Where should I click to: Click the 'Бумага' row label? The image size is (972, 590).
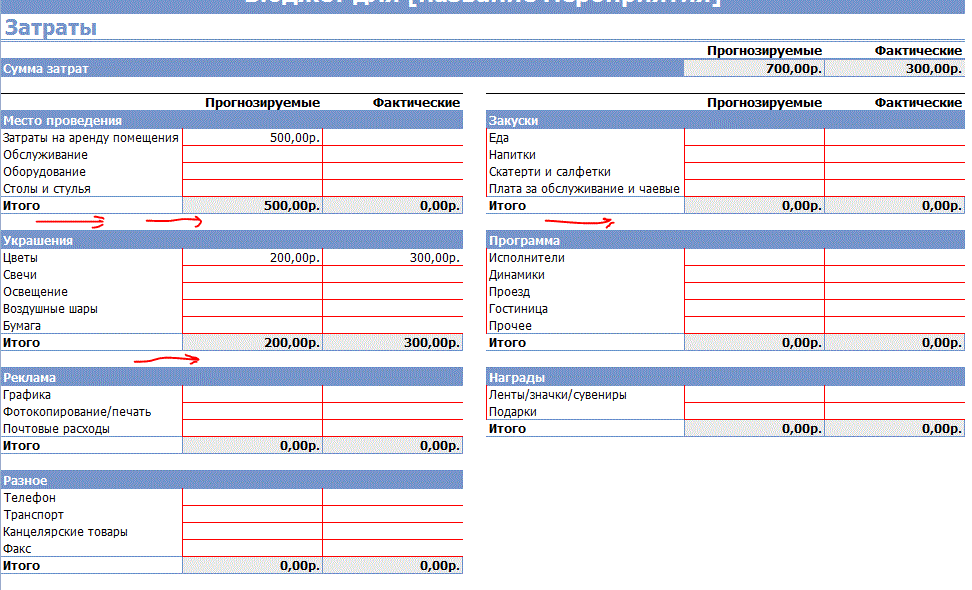click(22, 326)
